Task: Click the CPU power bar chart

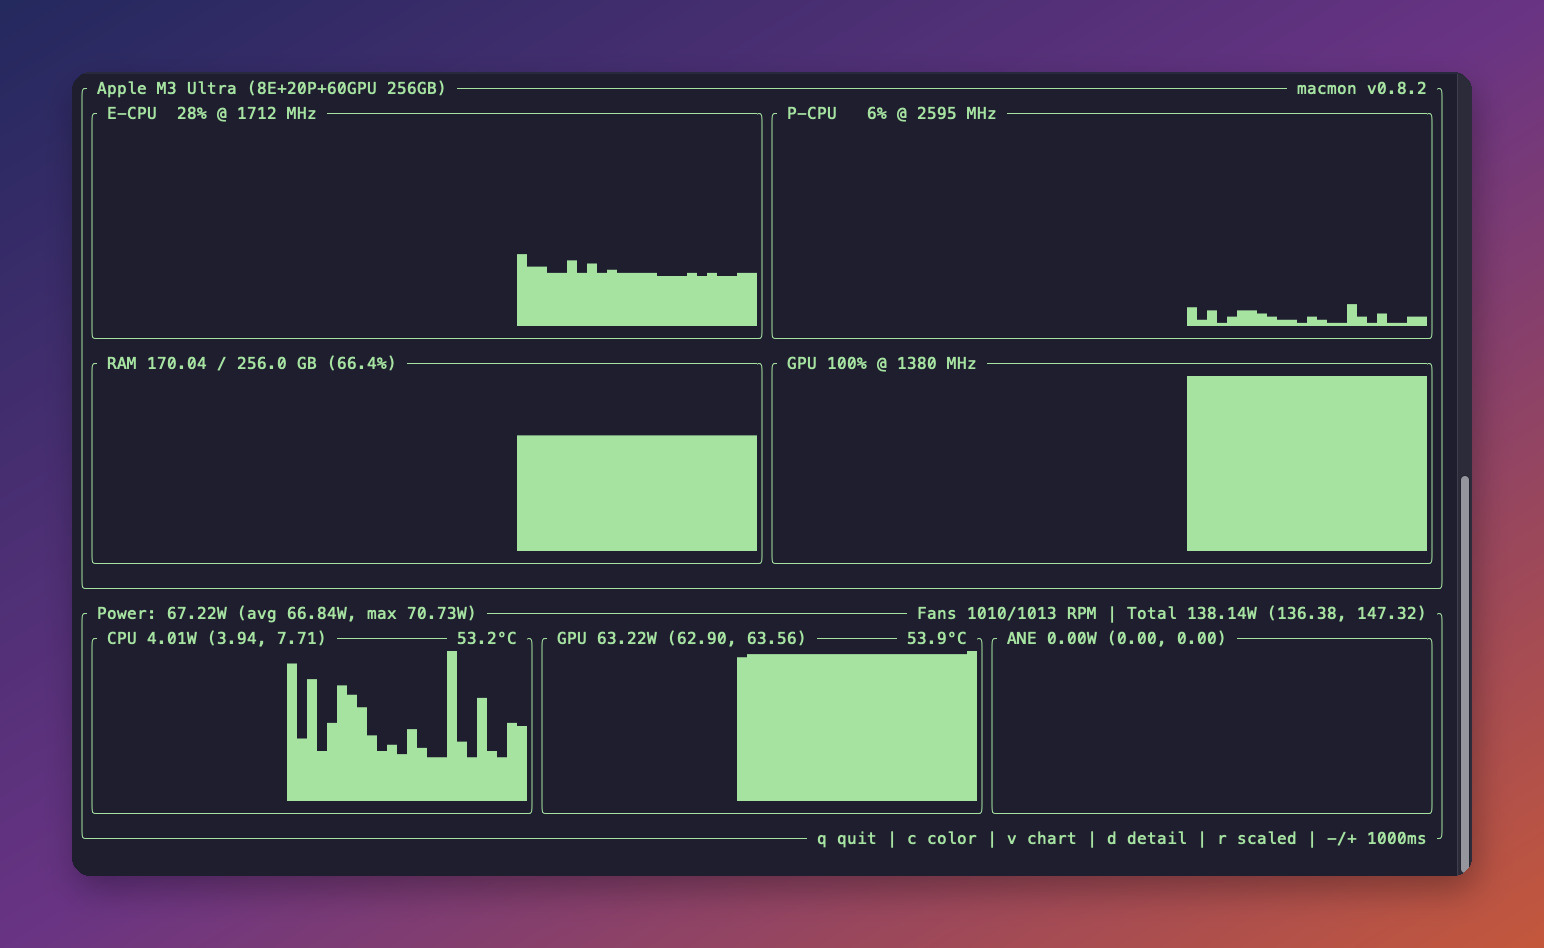Action: coord(407,726)
